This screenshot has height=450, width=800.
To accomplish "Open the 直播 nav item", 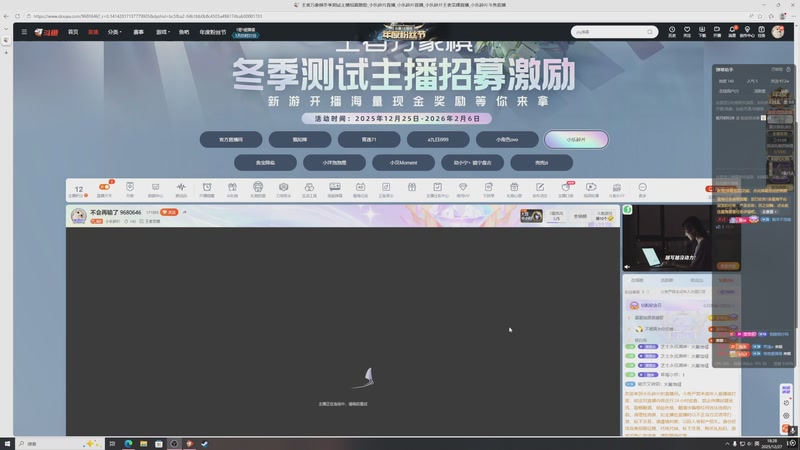I will pos(93,32).
